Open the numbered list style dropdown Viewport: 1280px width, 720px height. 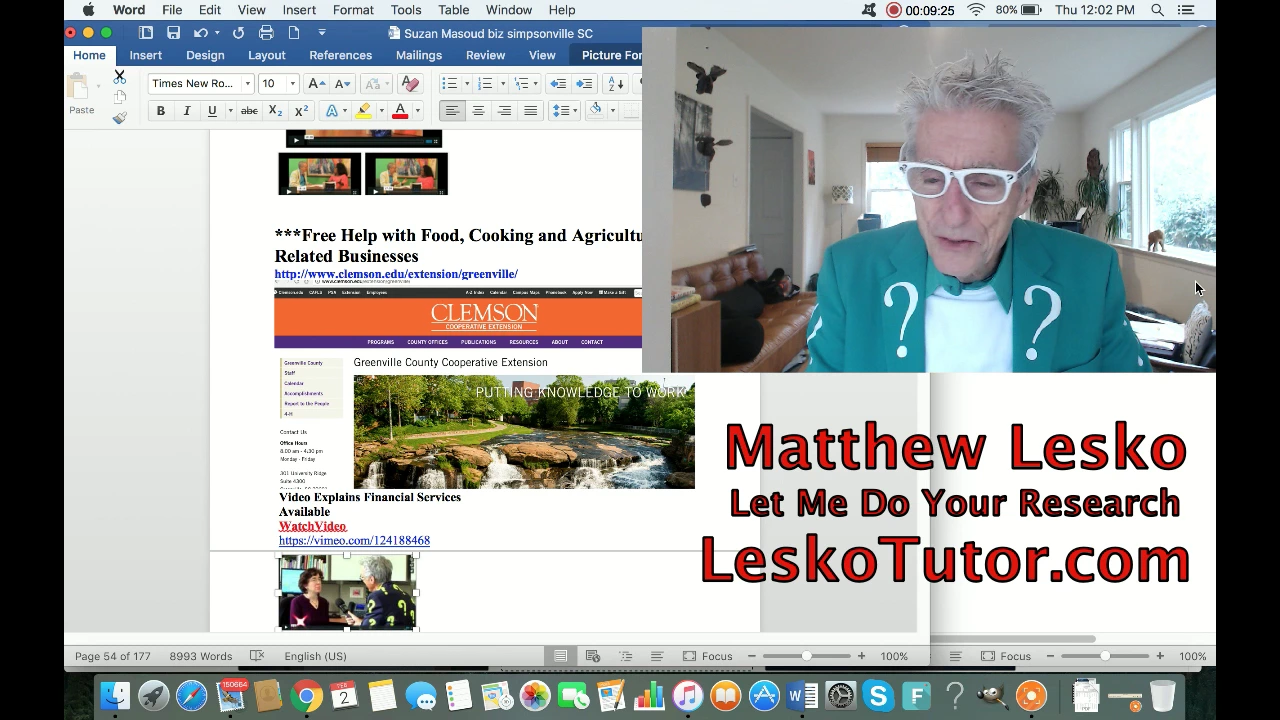coord(502,84)
